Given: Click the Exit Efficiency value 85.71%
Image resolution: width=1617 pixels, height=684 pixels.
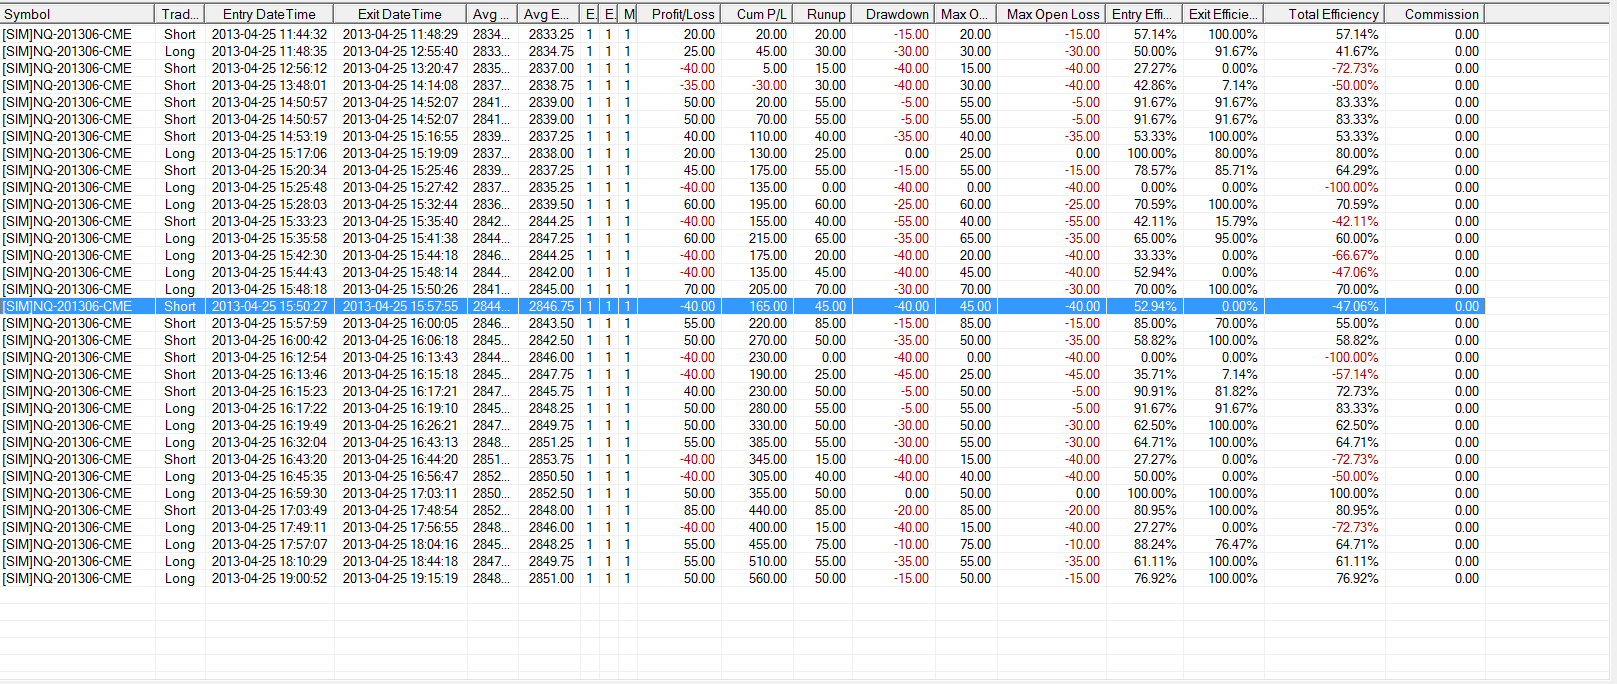Looking at the screenshot, I should [x=1236, y=170].
